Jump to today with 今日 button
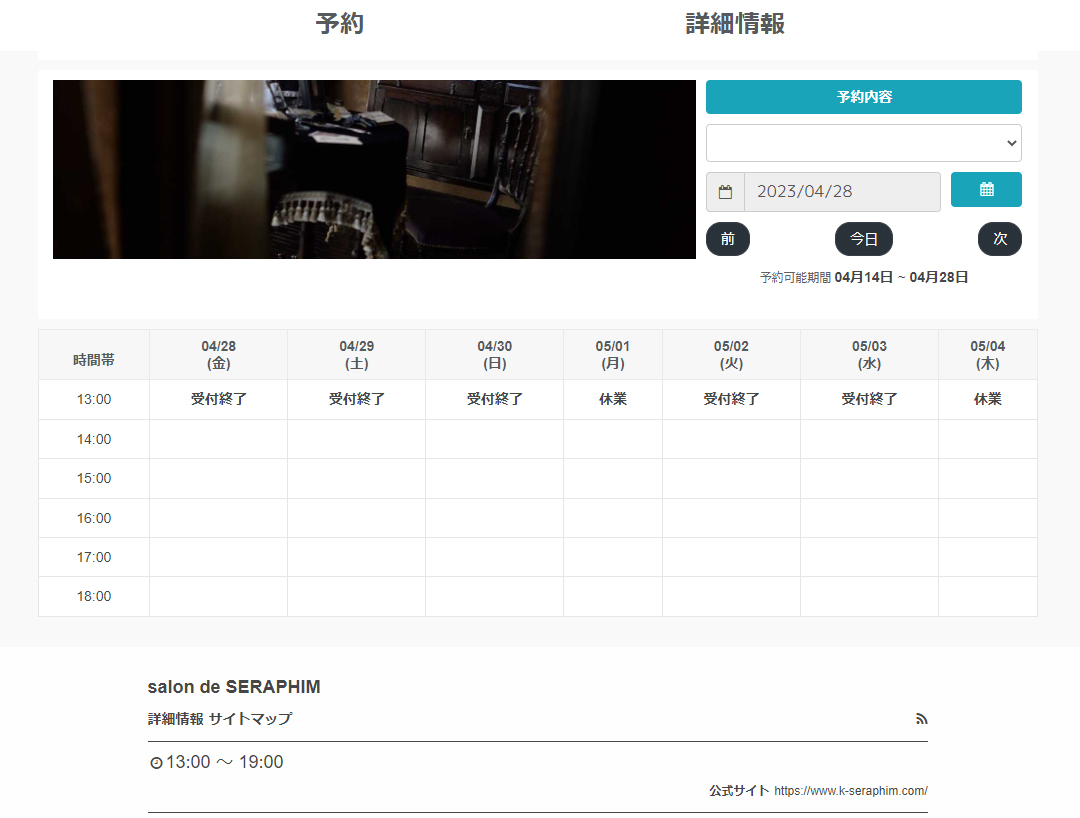 (863, 239)
